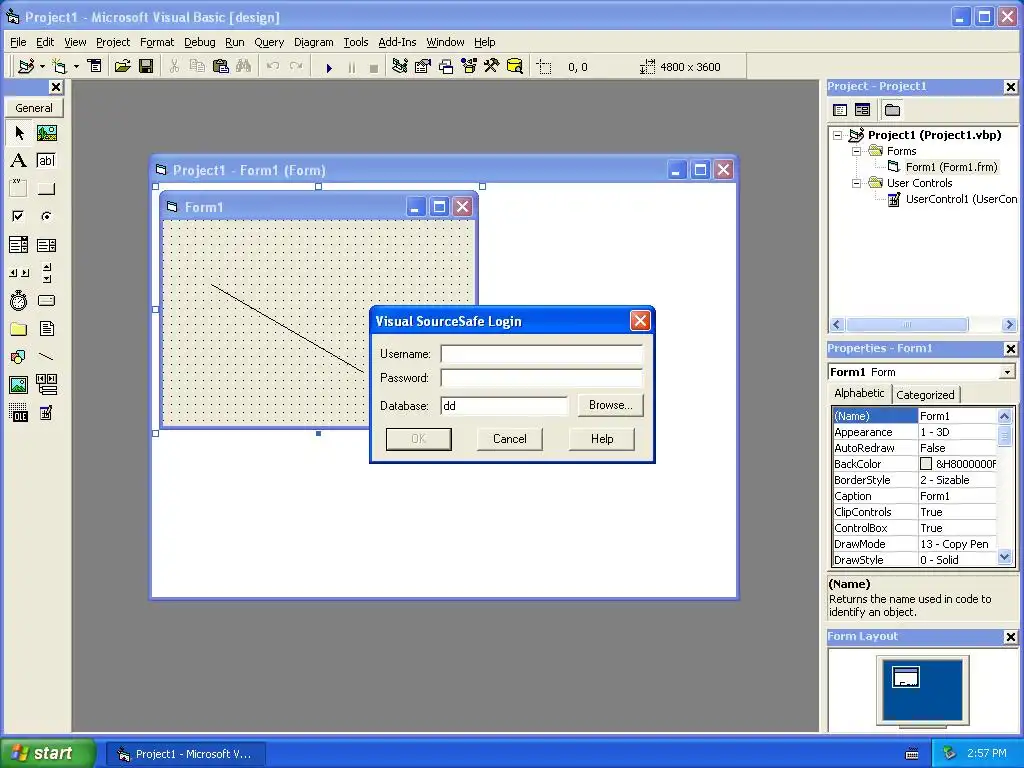This screenshot has width=1024, height=768.
Task: Switch to the Categorized tab
Action: tap(925, 395)
